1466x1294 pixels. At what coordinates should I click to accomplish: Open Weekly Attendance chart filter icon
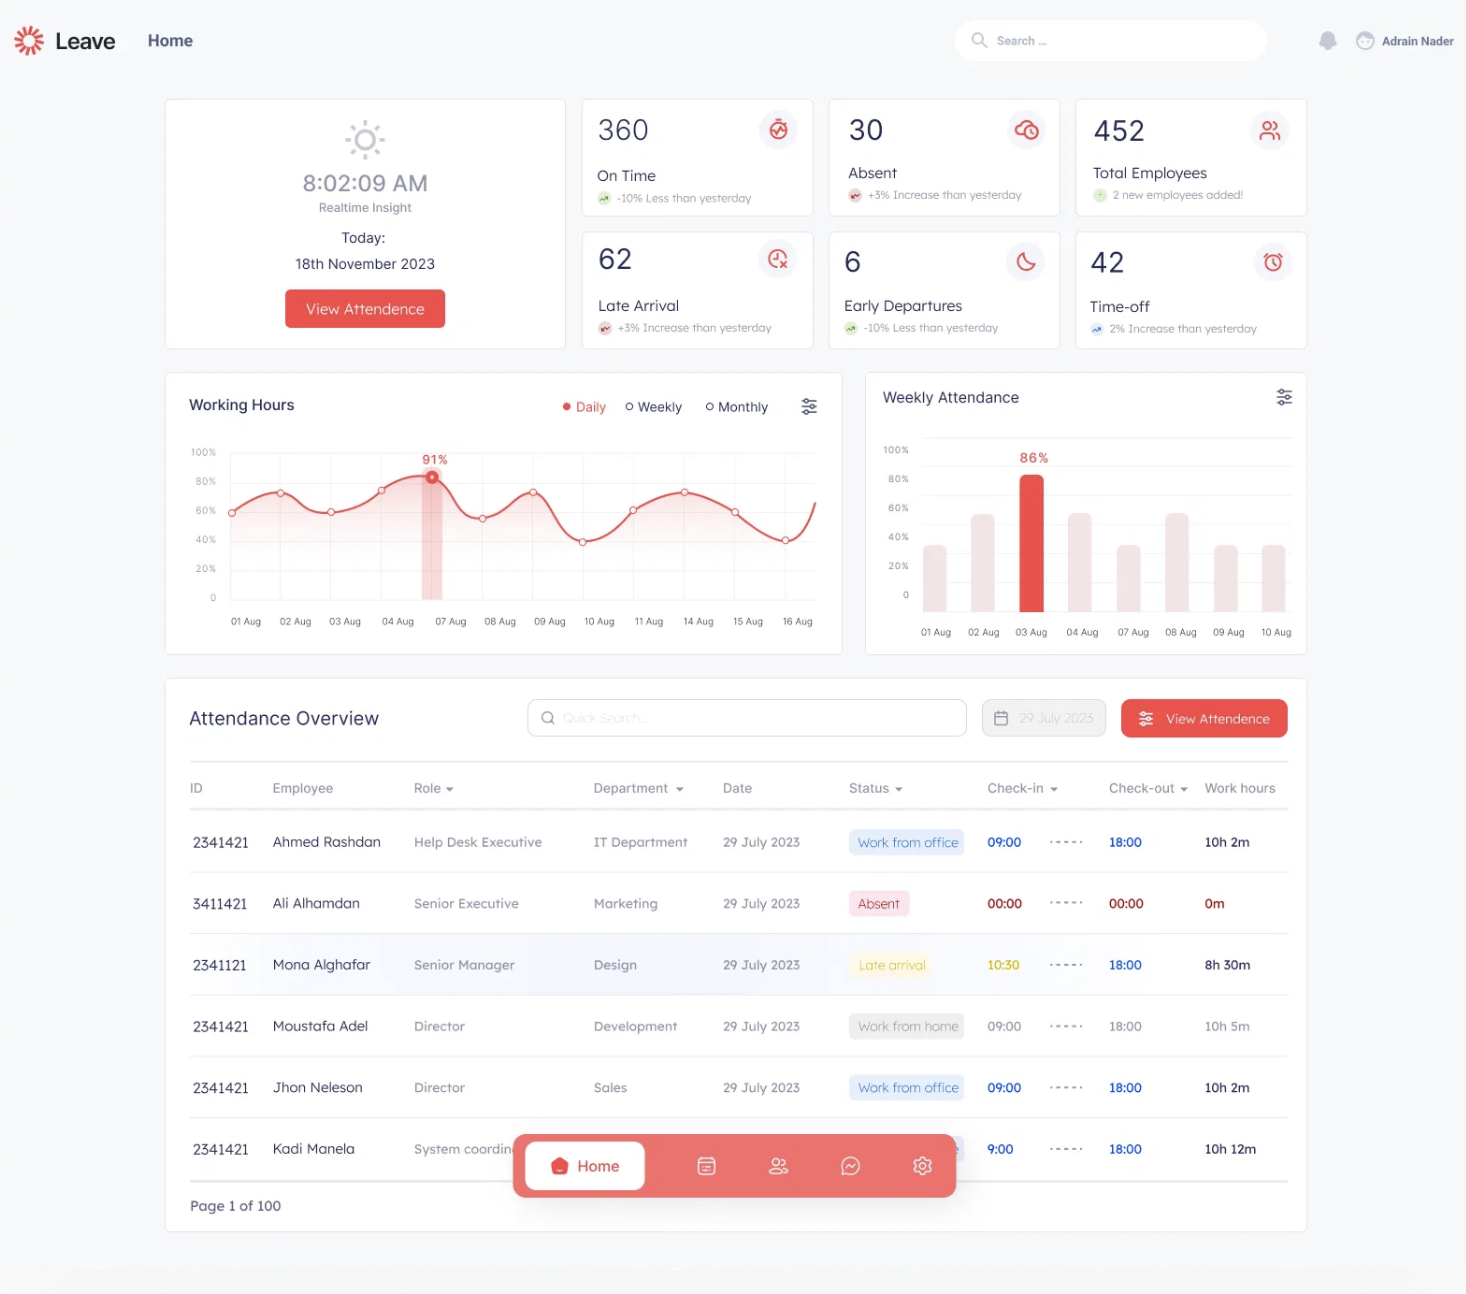(1284, 397)
